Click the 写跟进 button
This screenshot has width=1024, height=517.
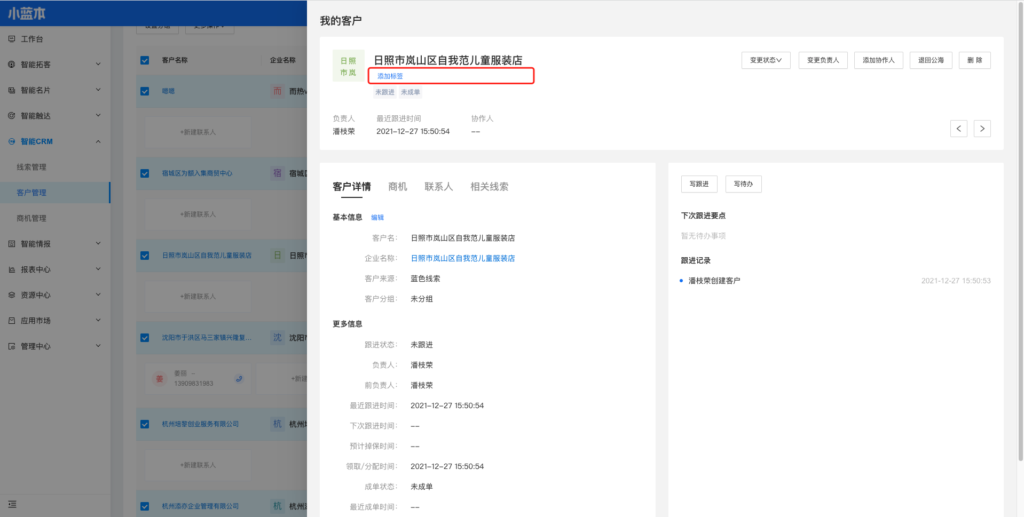click(x=698, y=184)
